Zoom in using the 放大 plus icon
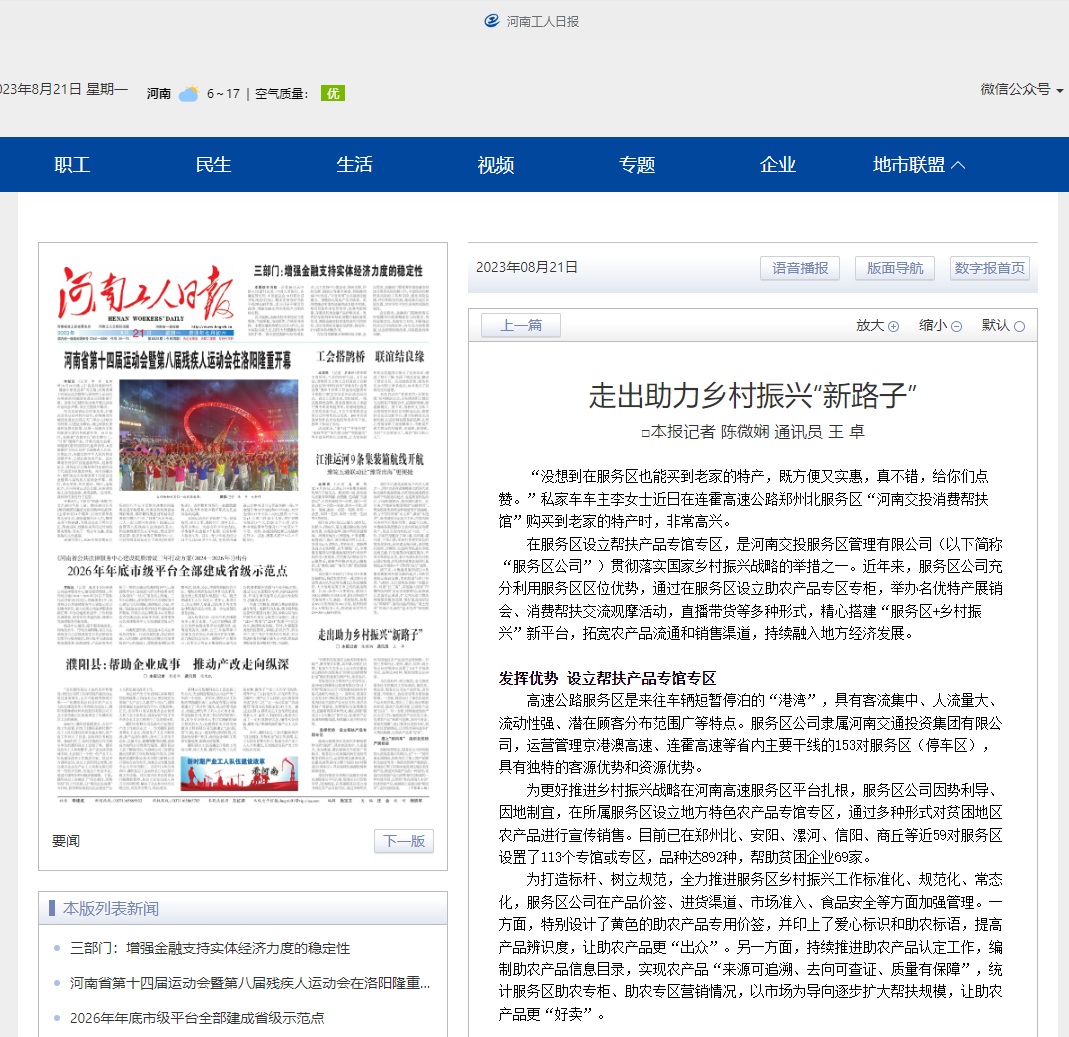This screenshot has width=1069, height=1037. tap(891, 325)
